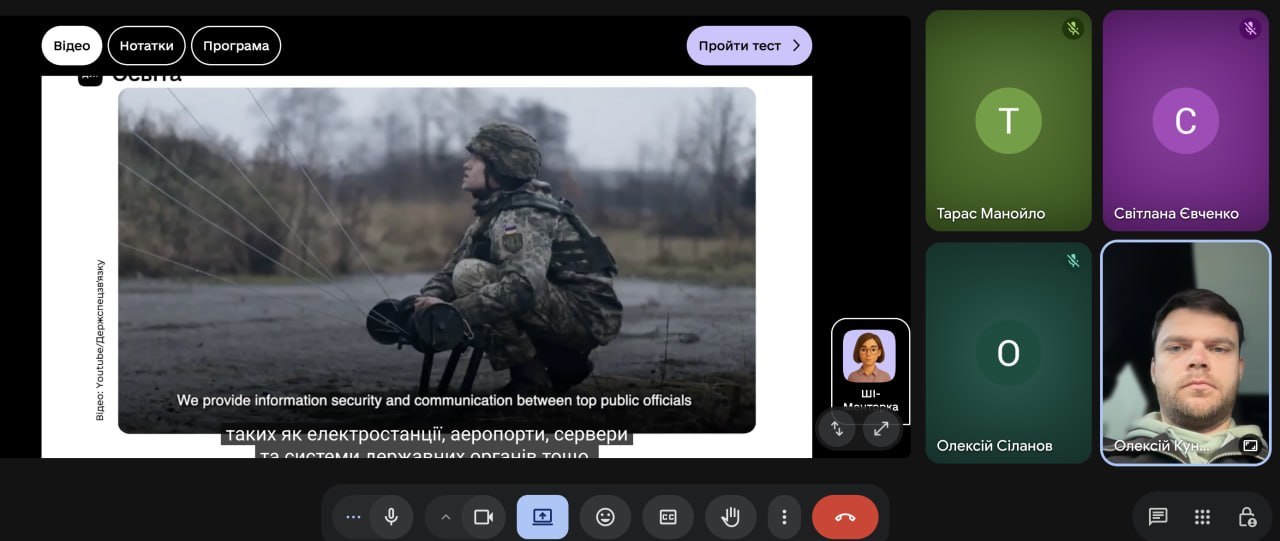Select Тарас Манойло participant tile

click(1008, 121)
